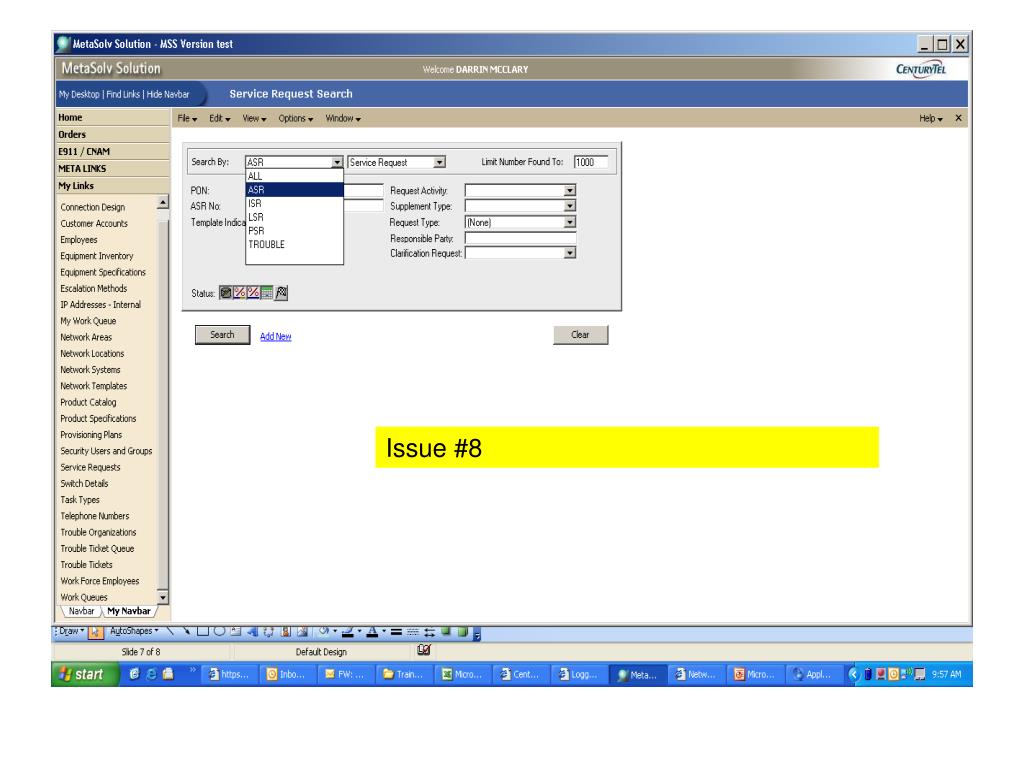Viewport: 1024px width, 768px height.
Task: Click the CenturyTel logo
Action: tap(921, 69)
